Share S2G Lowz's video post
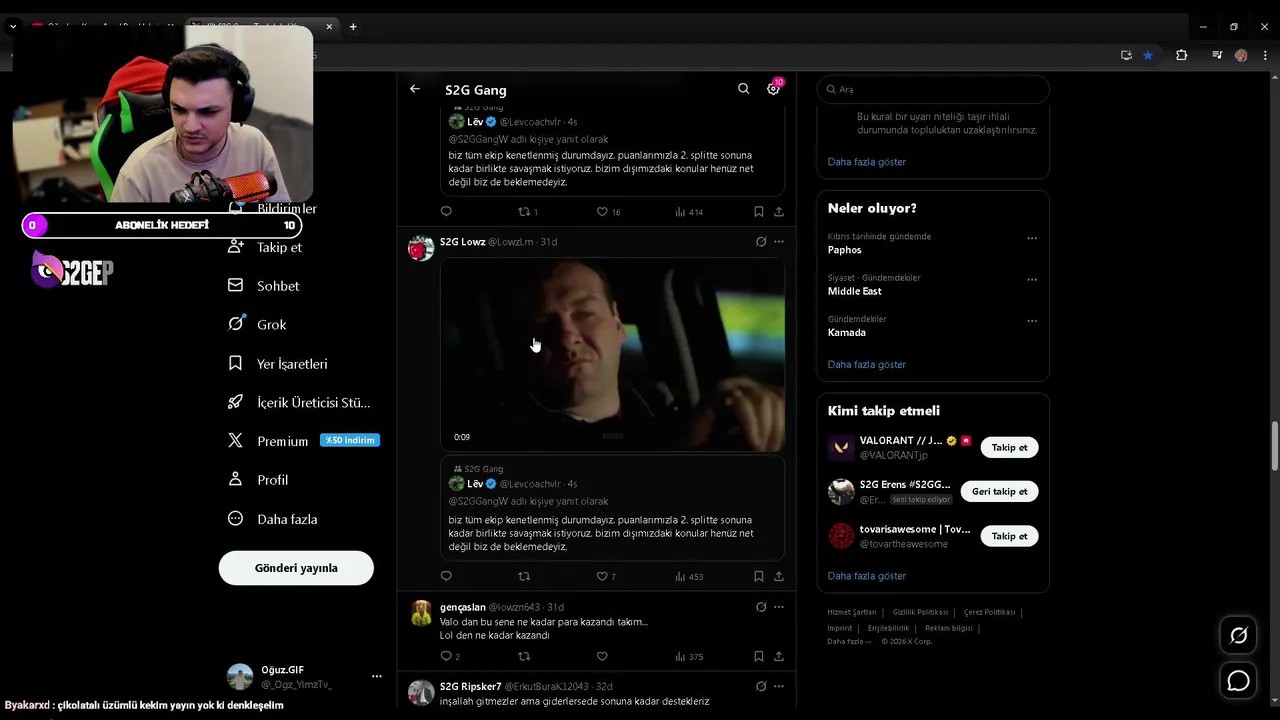The height and width of the screenshot is (720, 1280). click(x=779, y=576)
